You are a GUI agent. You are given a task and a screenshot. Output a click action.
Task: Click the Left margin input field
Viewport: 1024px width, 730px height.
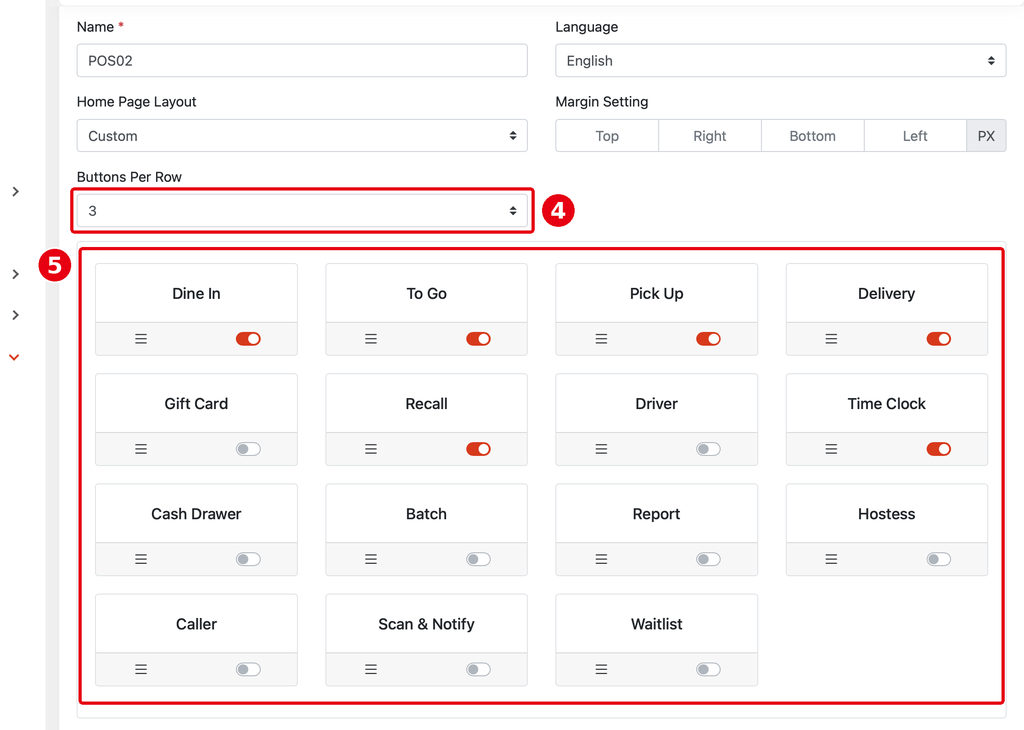tap(915, 136)
